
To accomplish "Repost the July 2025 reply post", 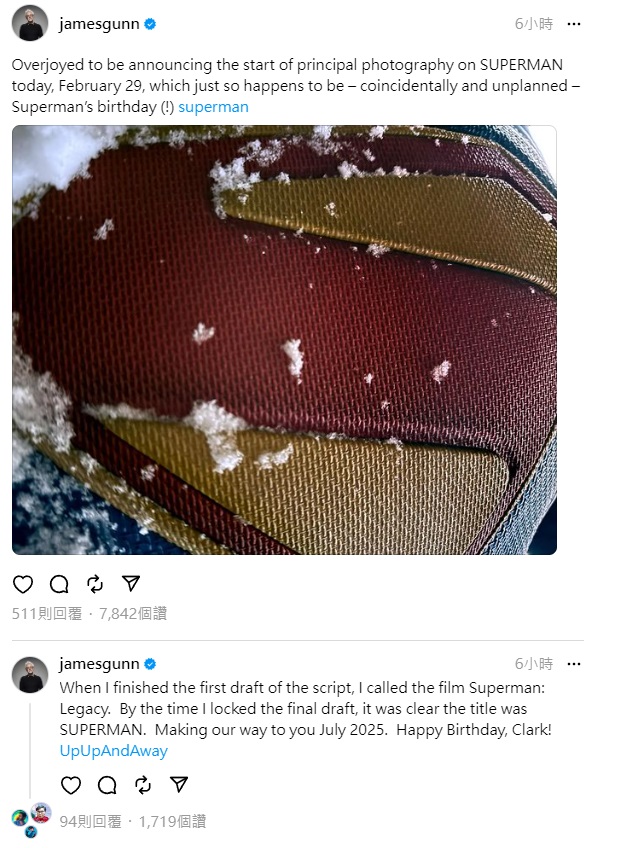I will pos(143,785).
